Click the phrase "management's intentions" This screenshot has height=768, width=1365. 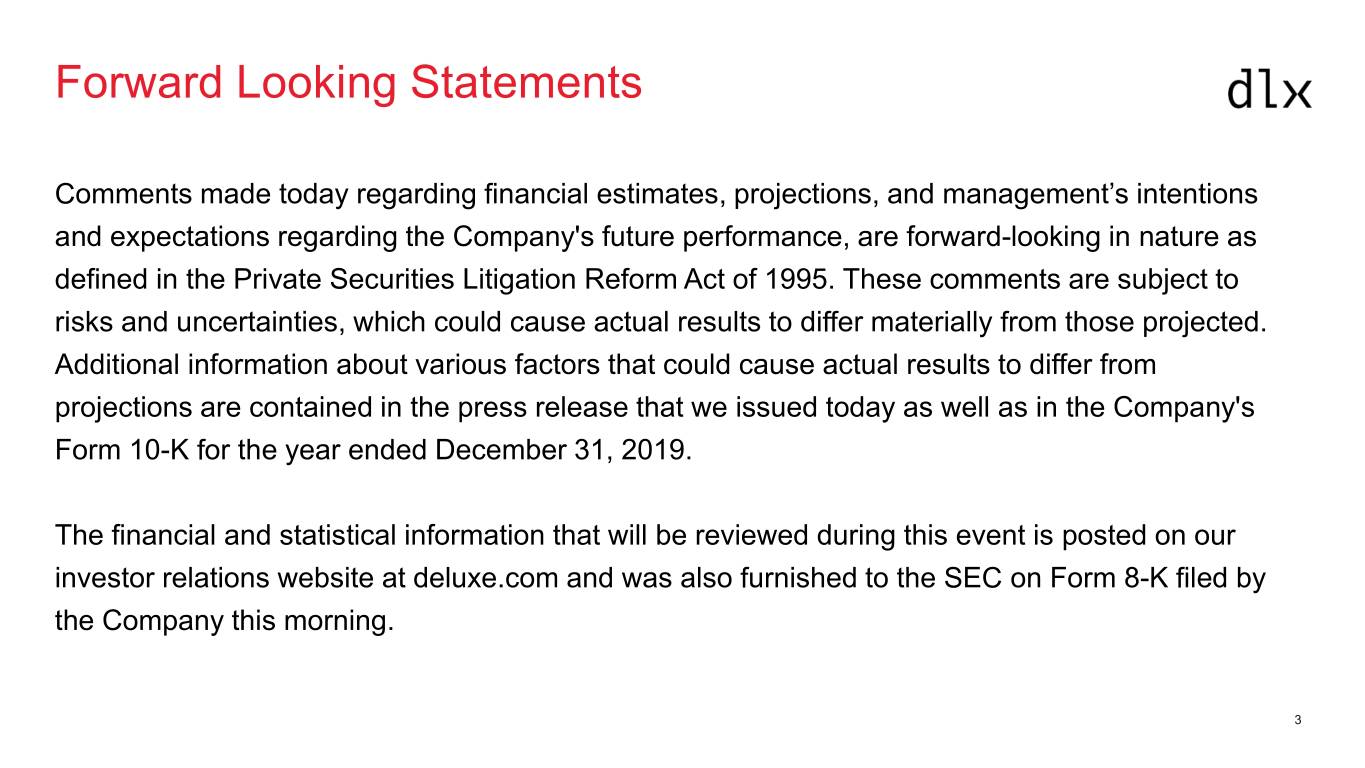click(x=1100, y=194)
